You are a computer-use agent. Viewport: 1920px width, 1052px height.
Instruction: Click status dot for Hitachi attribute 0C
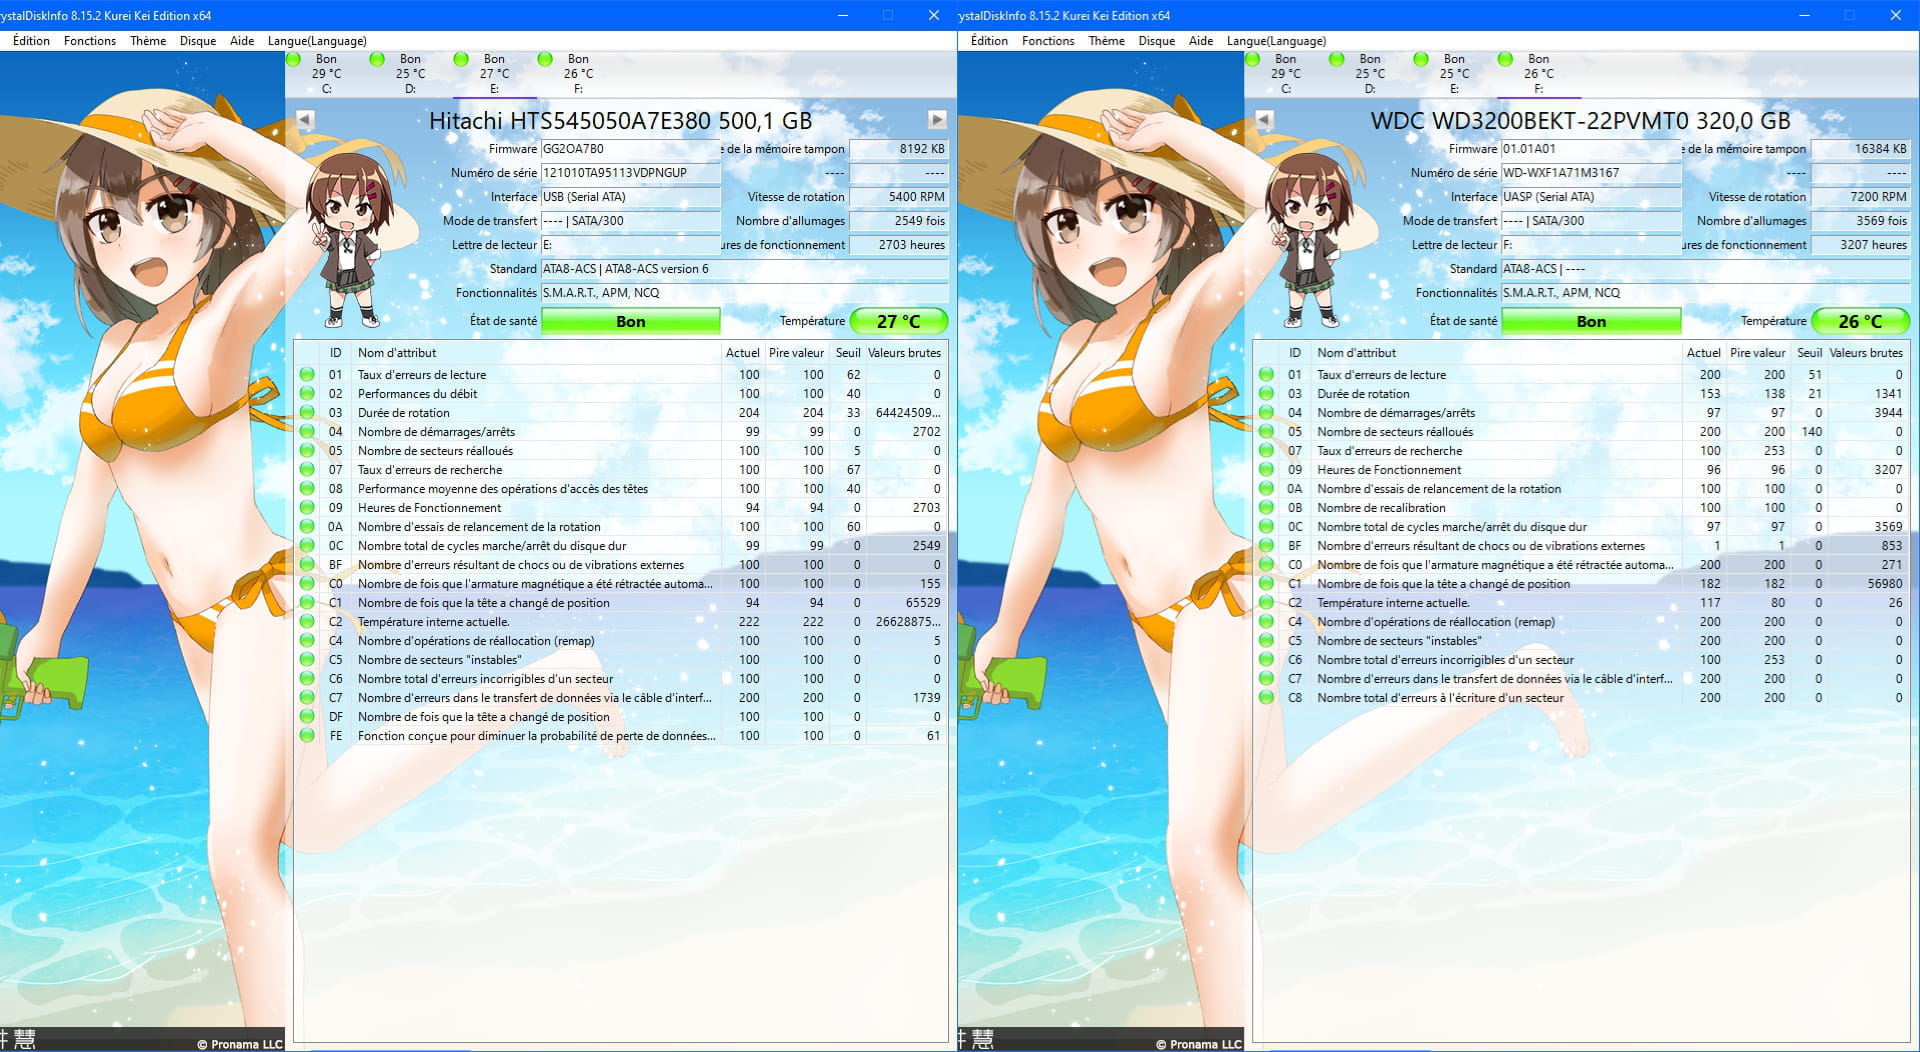coord(307,546)
